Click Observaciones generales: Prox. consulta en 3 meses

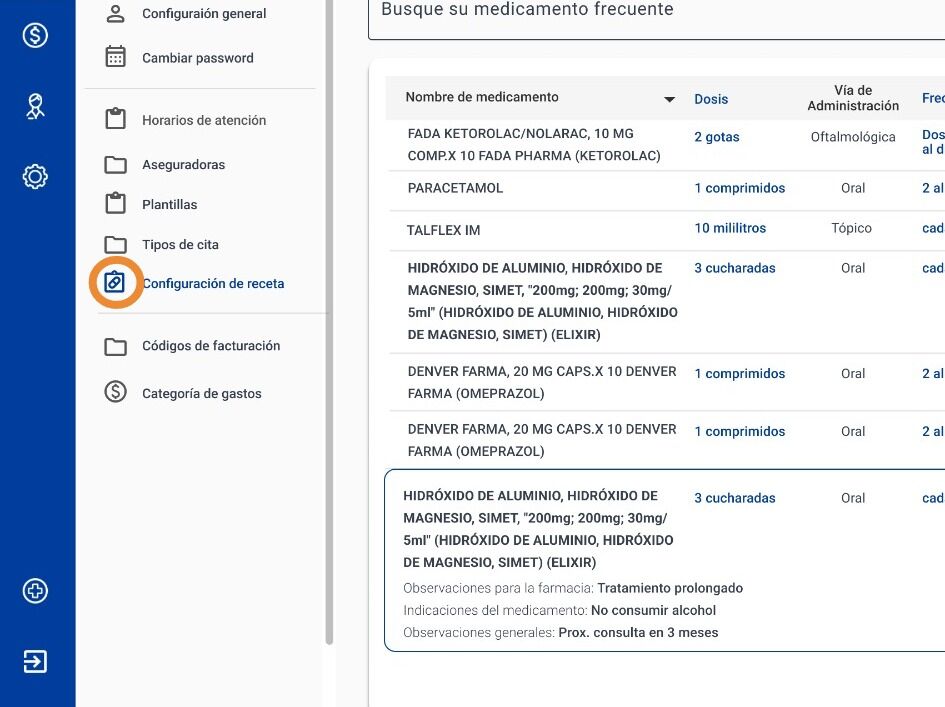[x=560, y=633]
